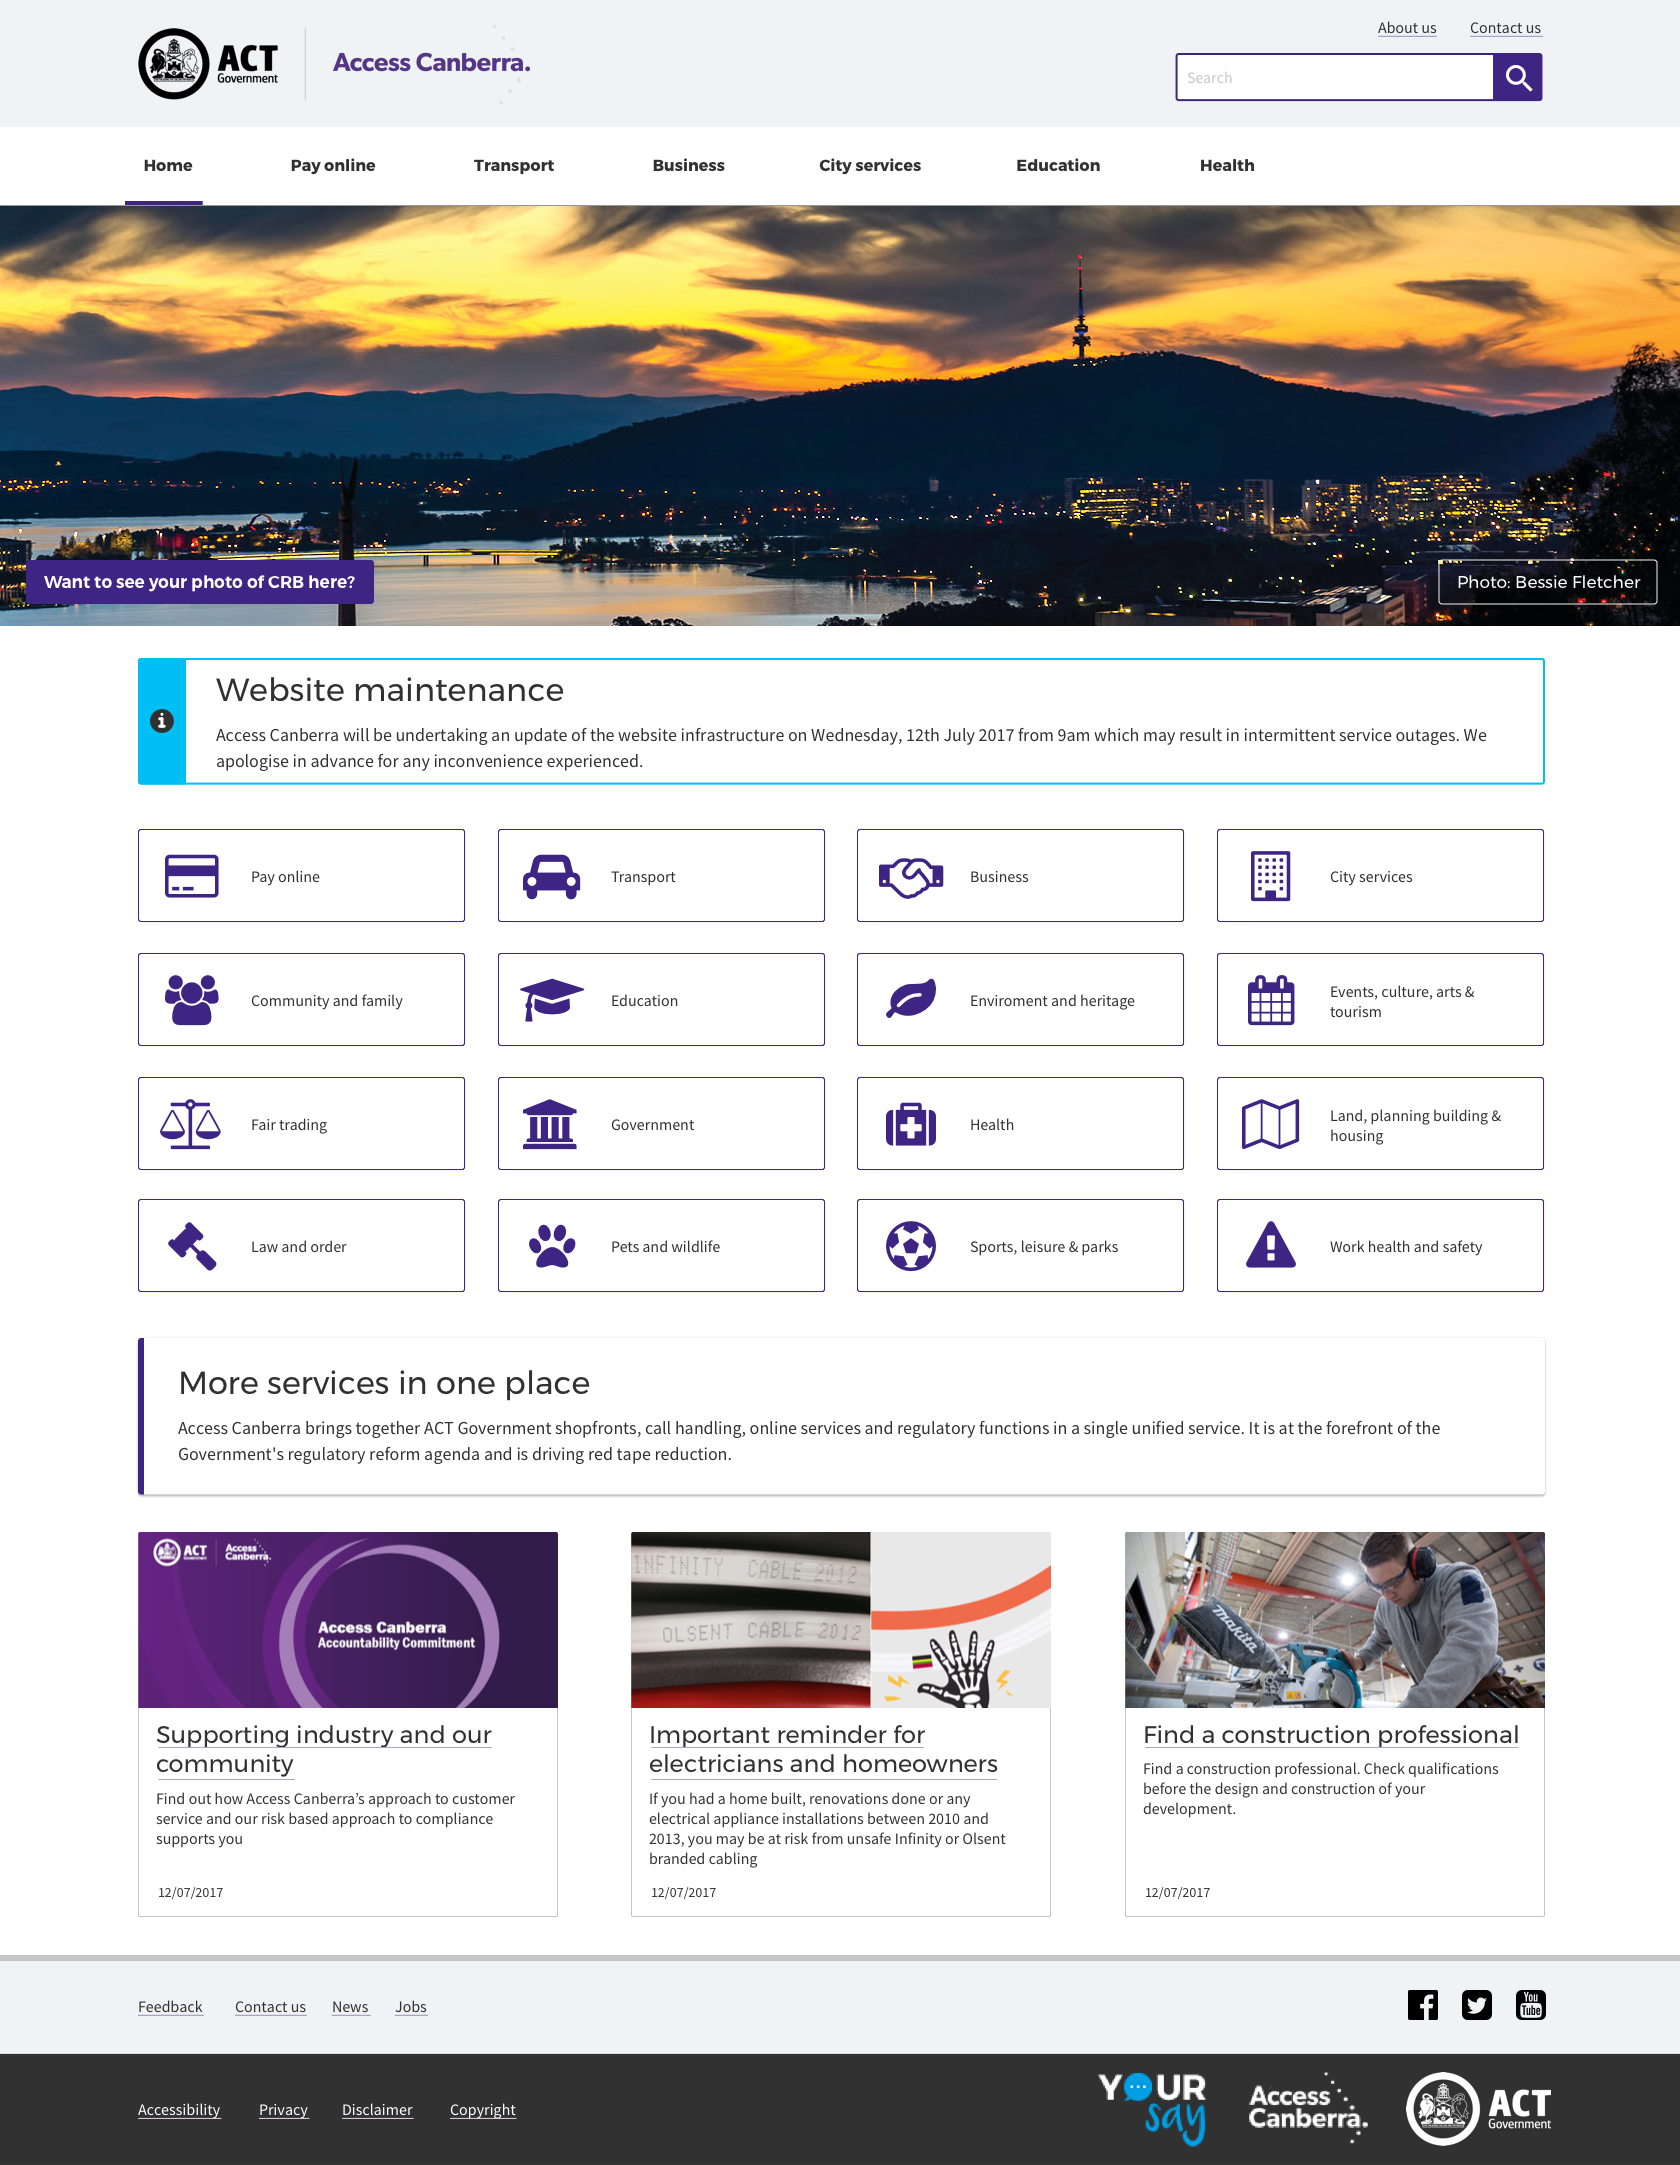
Task: Click 'Want to see your photo of CRB here?' button
Action: click(x=200, y=582)
